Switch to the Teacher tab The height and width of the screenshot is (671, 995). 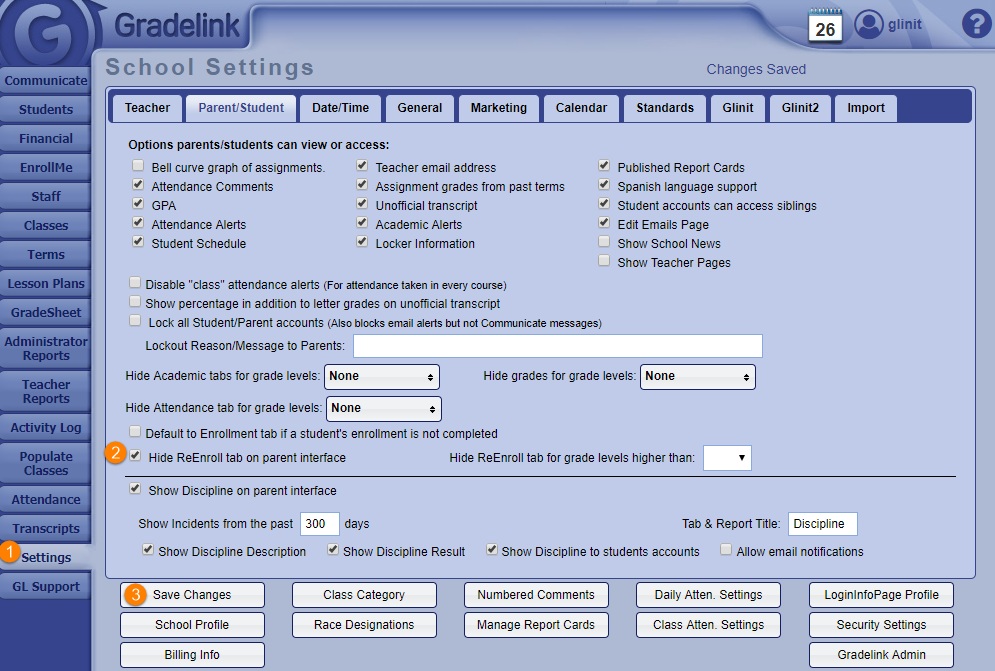point(147,108)
